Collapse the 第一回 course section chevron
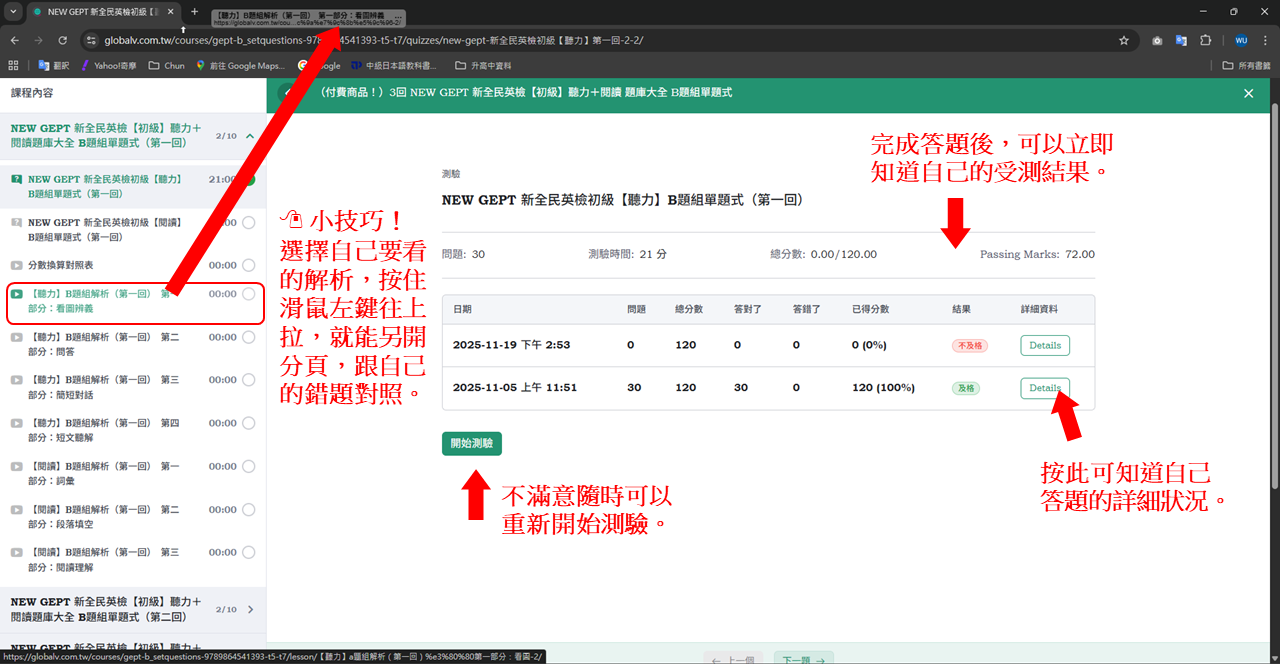Screen dimensions: 1280x664 (250, 136)
